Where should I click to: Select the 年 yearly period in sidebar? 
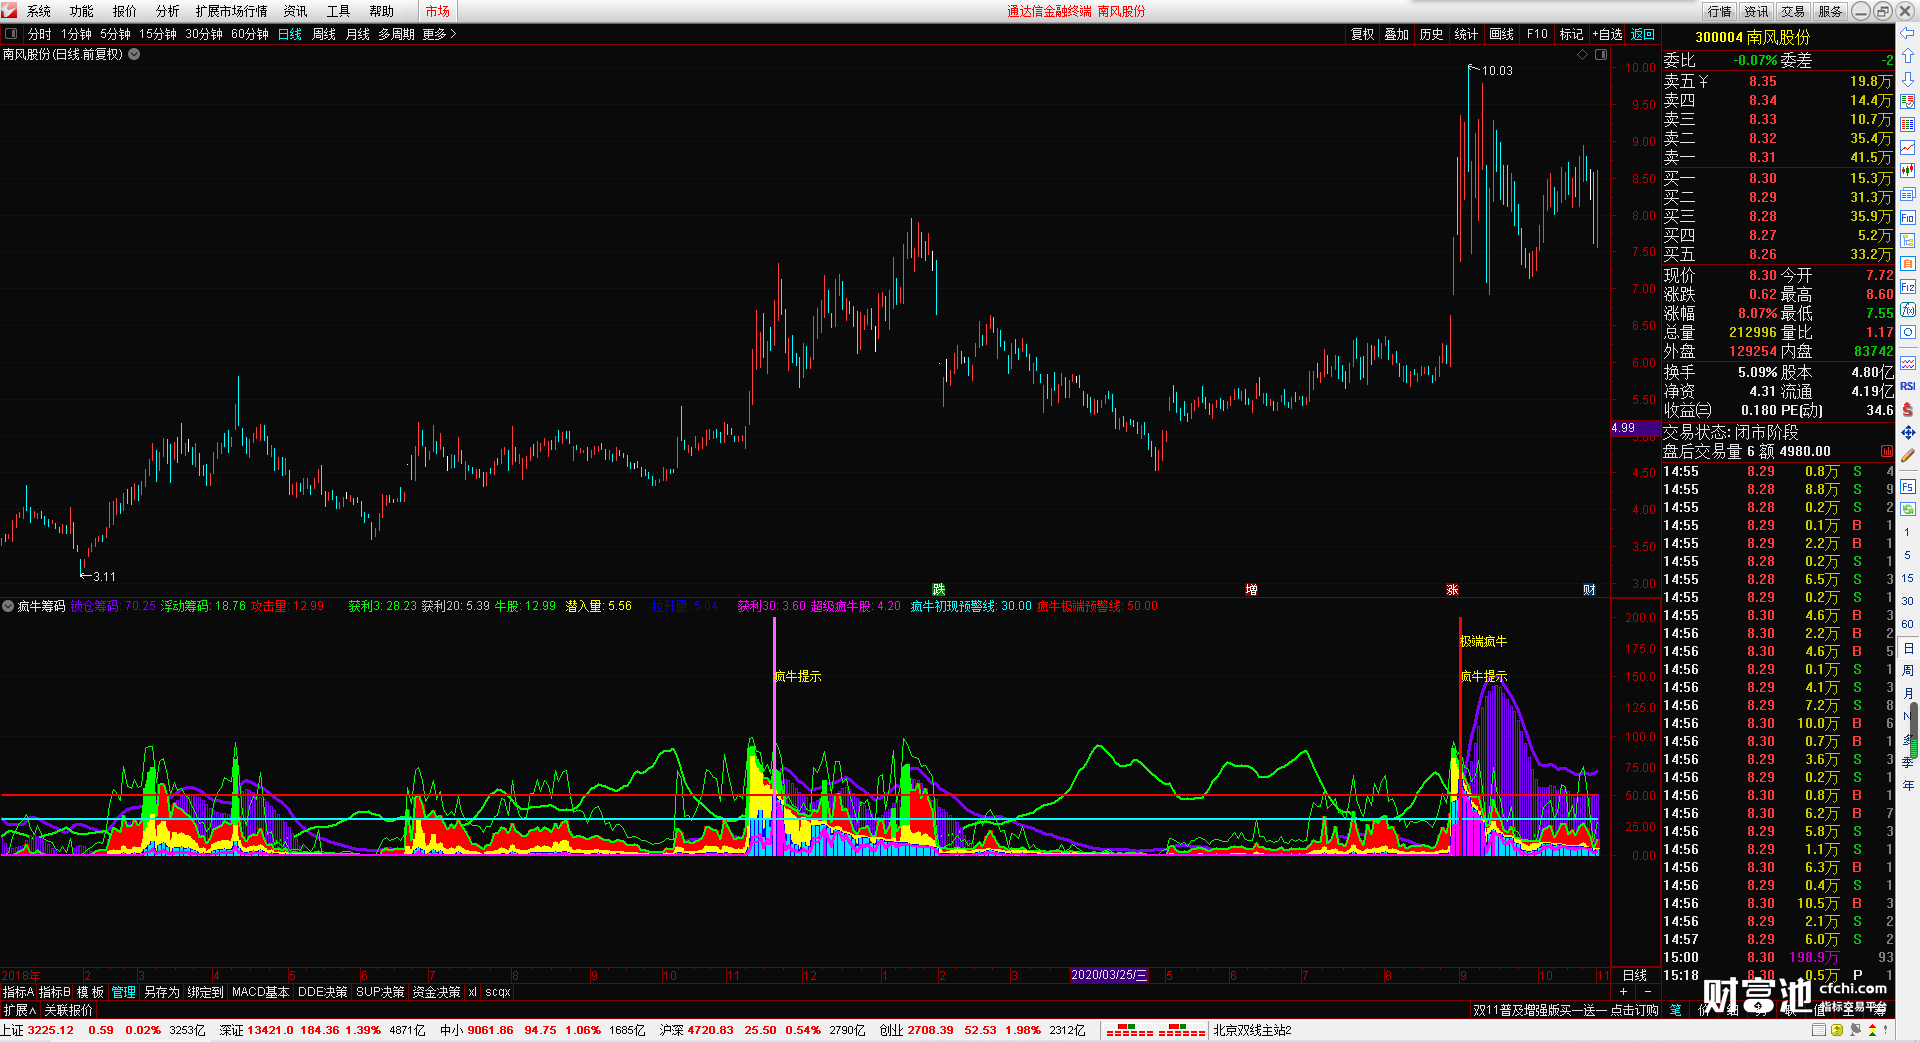pos(1908,785)
